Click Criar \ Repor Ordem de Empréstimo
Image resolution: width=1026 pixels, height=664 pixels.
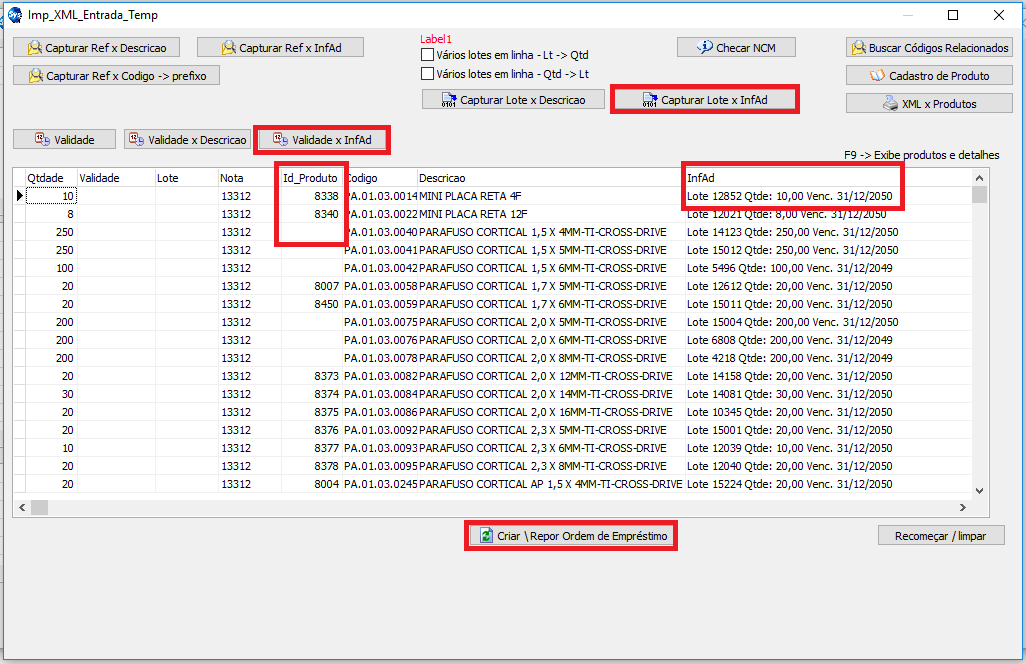pos(572,536)
